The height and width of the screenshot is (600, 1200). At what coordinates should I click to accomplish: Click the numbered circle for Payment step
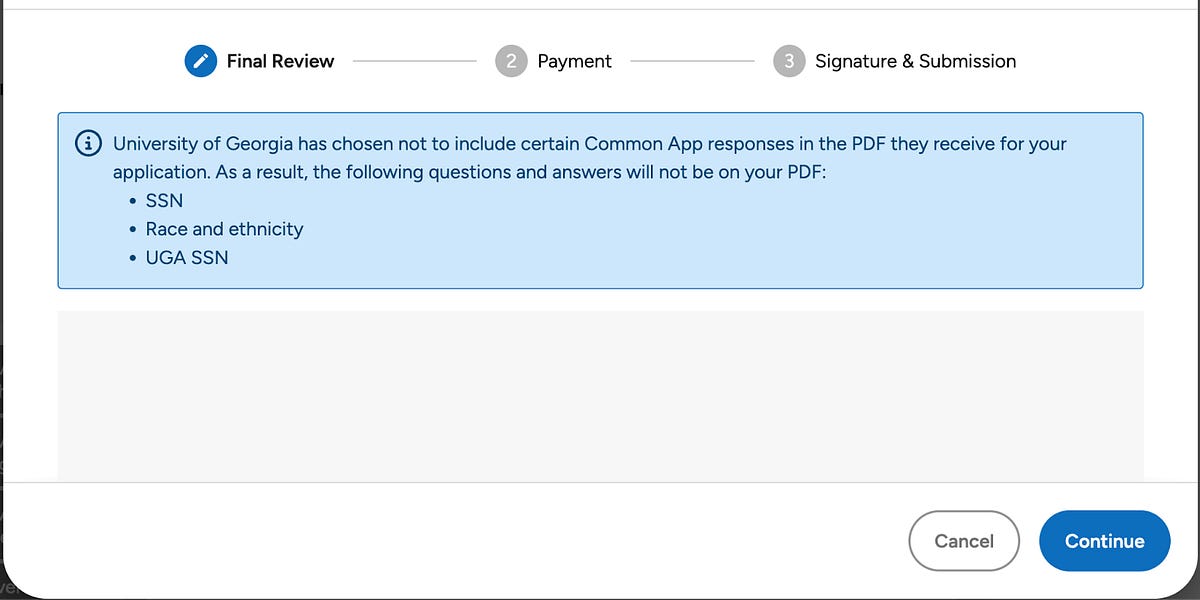click(x=511, y=61)
